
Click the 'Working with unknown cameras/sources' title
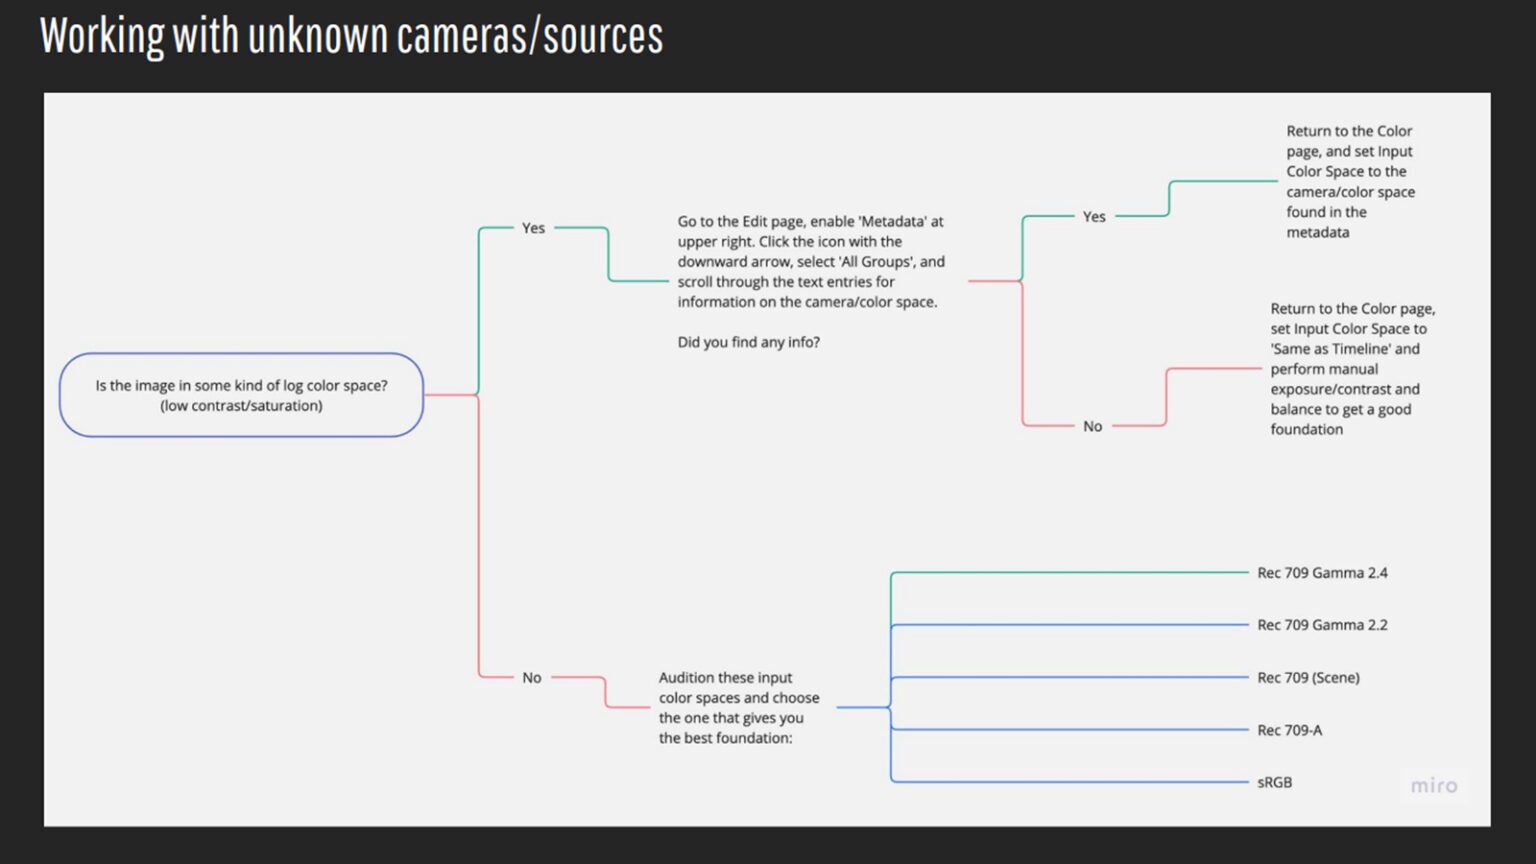(x=350, y=35)
